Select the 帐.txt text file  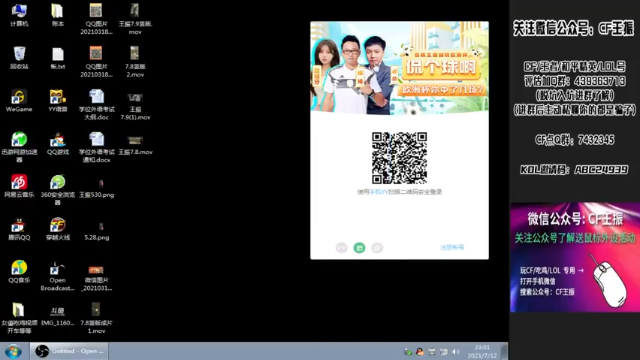point(58,58)
